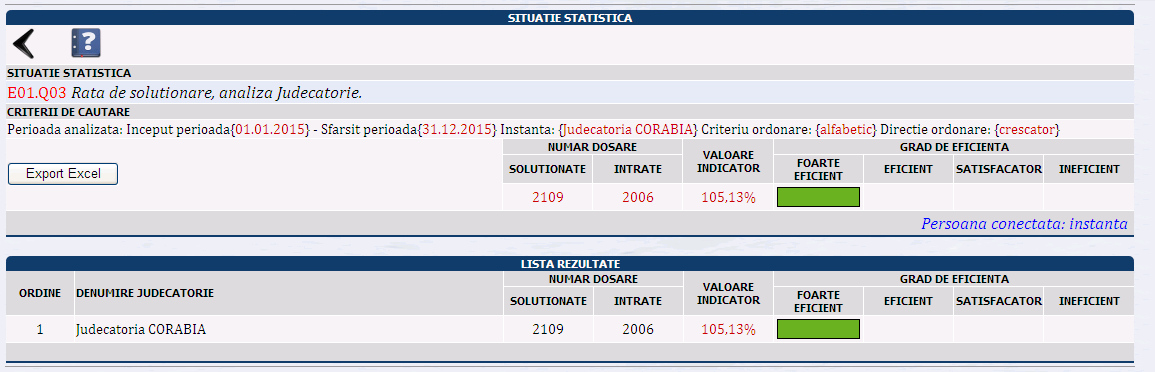The height and width of the screenshot is (372, 1155).
Task: Click the red 2109 solutionate value
Action: 548,197
